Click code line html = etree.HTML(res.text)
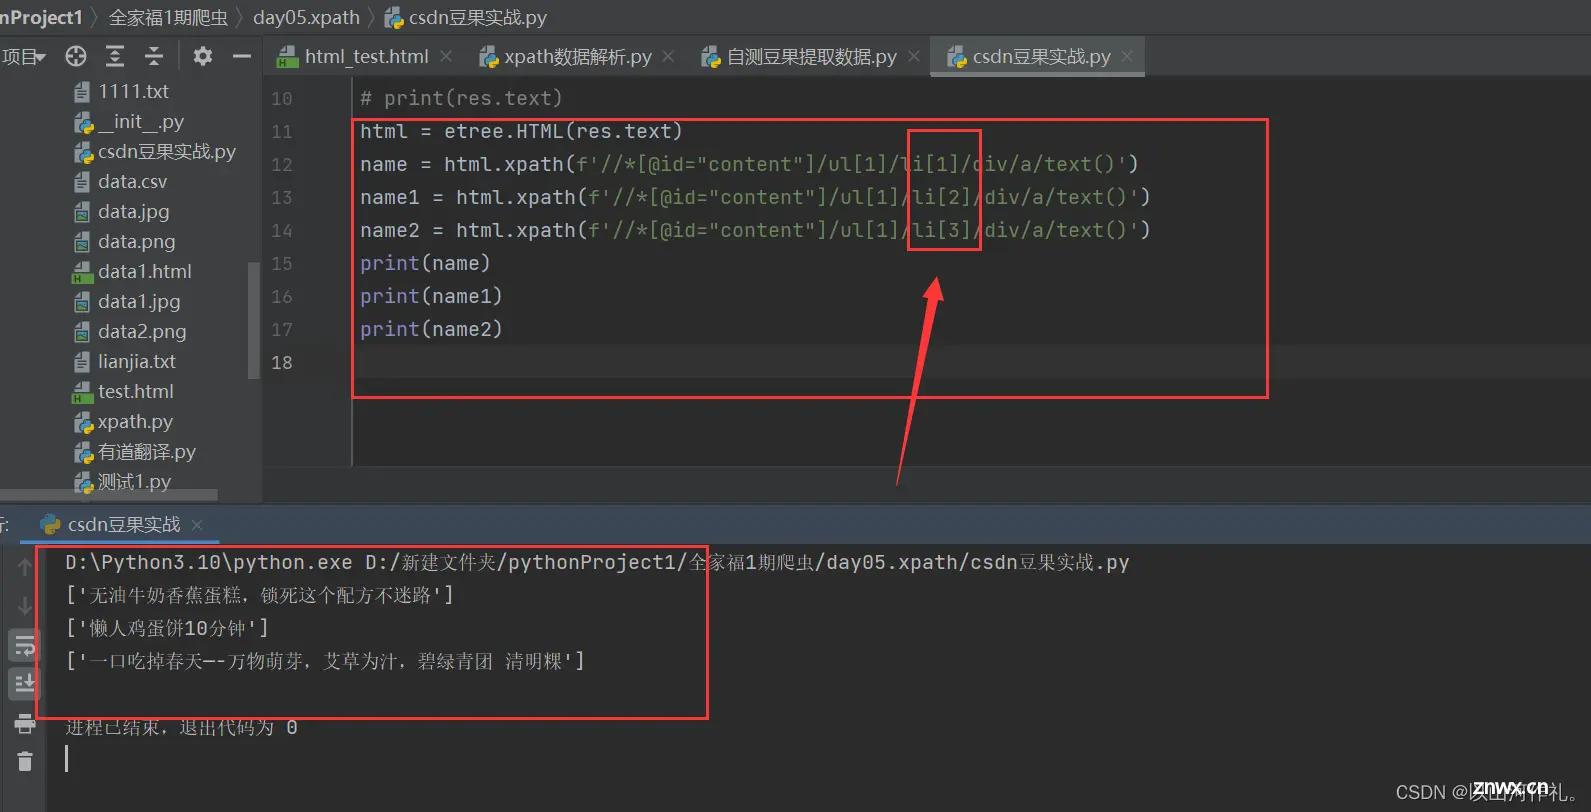This screenshot has width=1591, height=812. coord(521,131)
